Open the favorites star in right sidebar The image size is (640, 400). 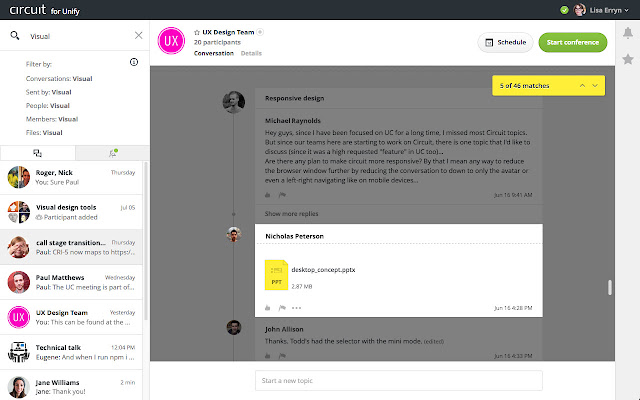click(x=627, y=59)
